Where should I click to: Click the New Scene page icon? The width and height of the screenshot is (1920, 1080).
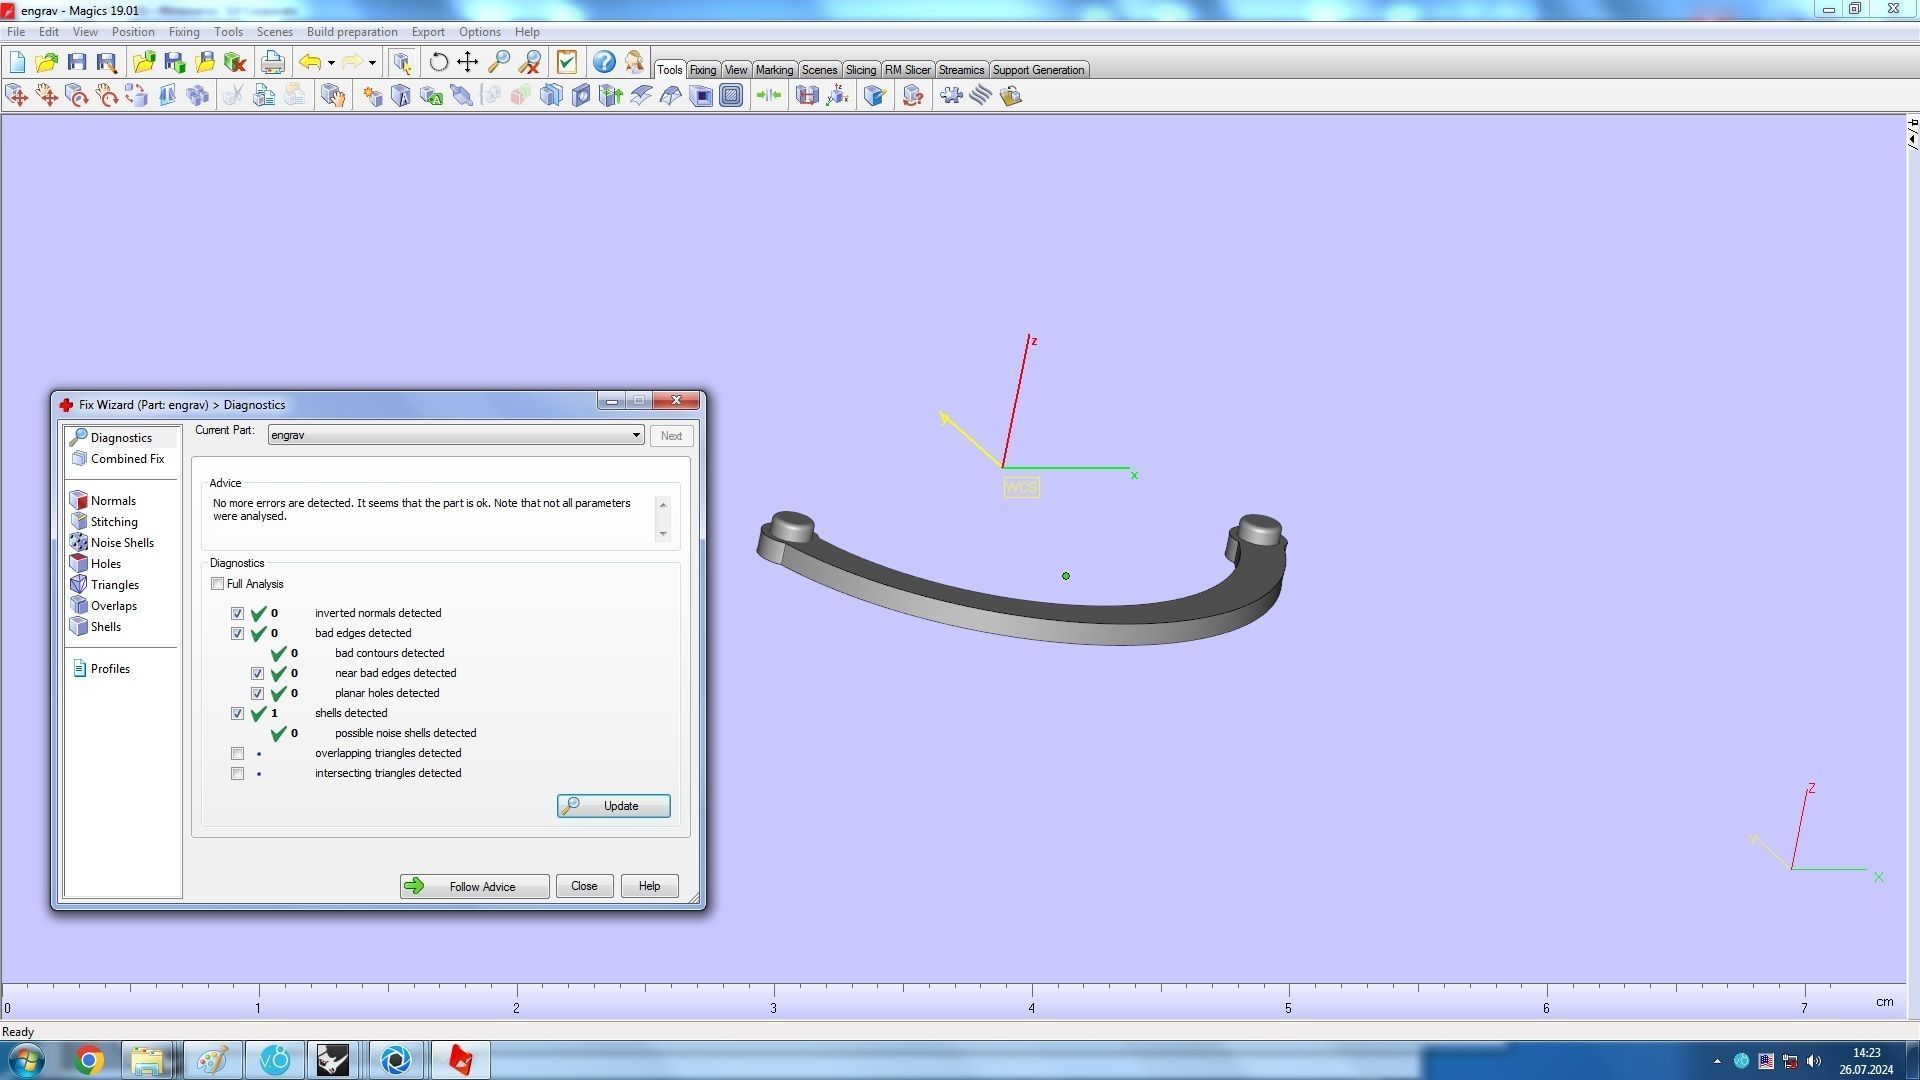(17, 62)
